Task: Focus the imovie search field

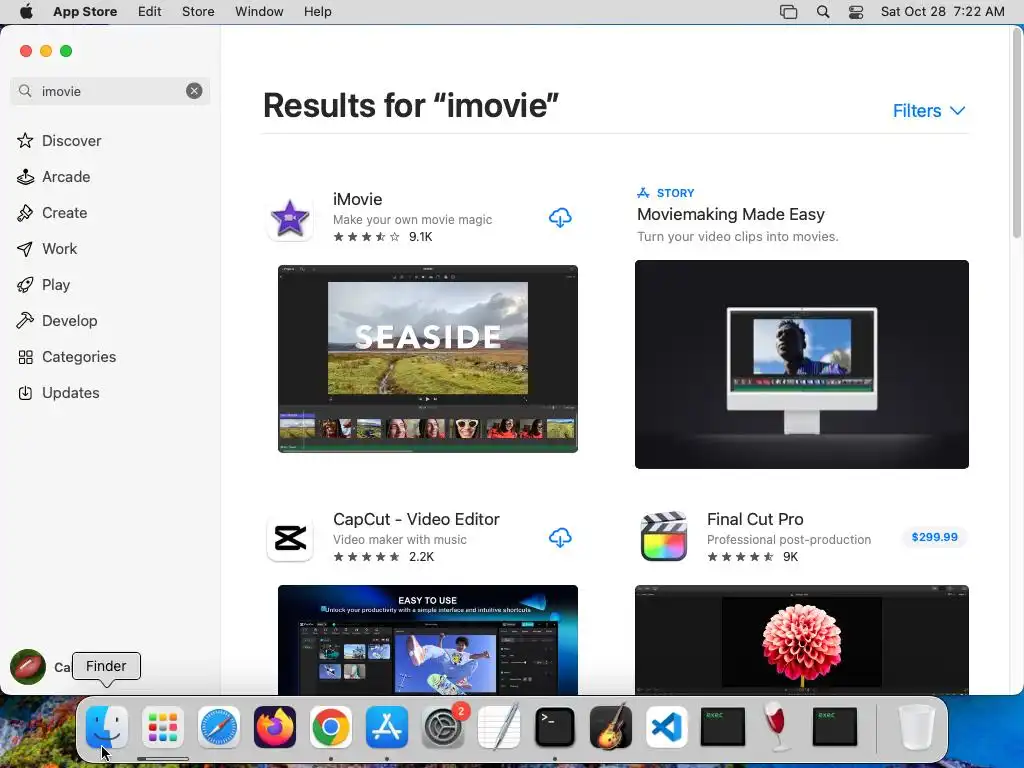Action: 110,91
